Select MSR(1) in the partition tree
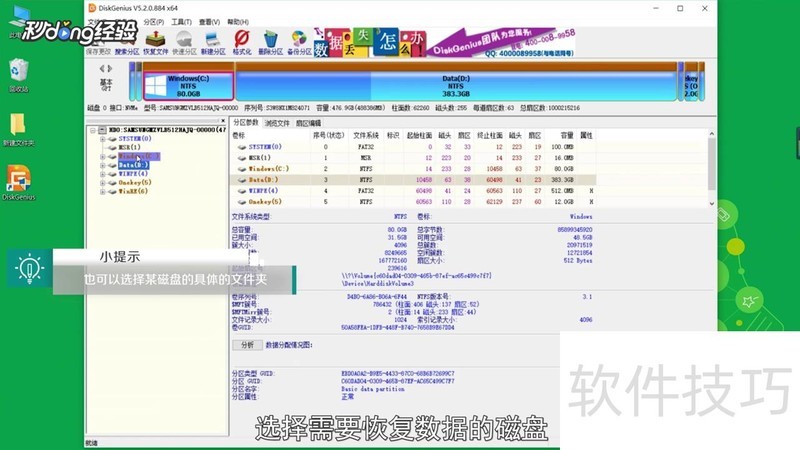 (x=129, y=147)
